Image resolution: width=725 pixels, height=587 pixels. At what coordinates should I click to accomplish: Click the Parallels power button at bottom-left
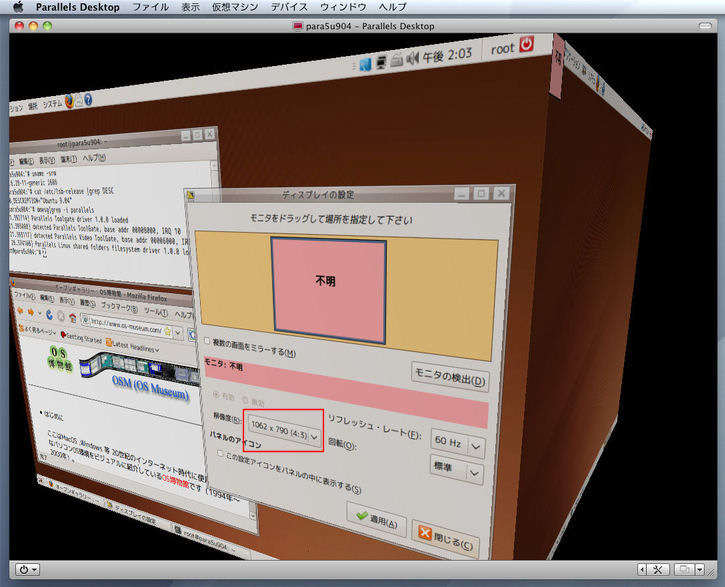tap(28, 569)
